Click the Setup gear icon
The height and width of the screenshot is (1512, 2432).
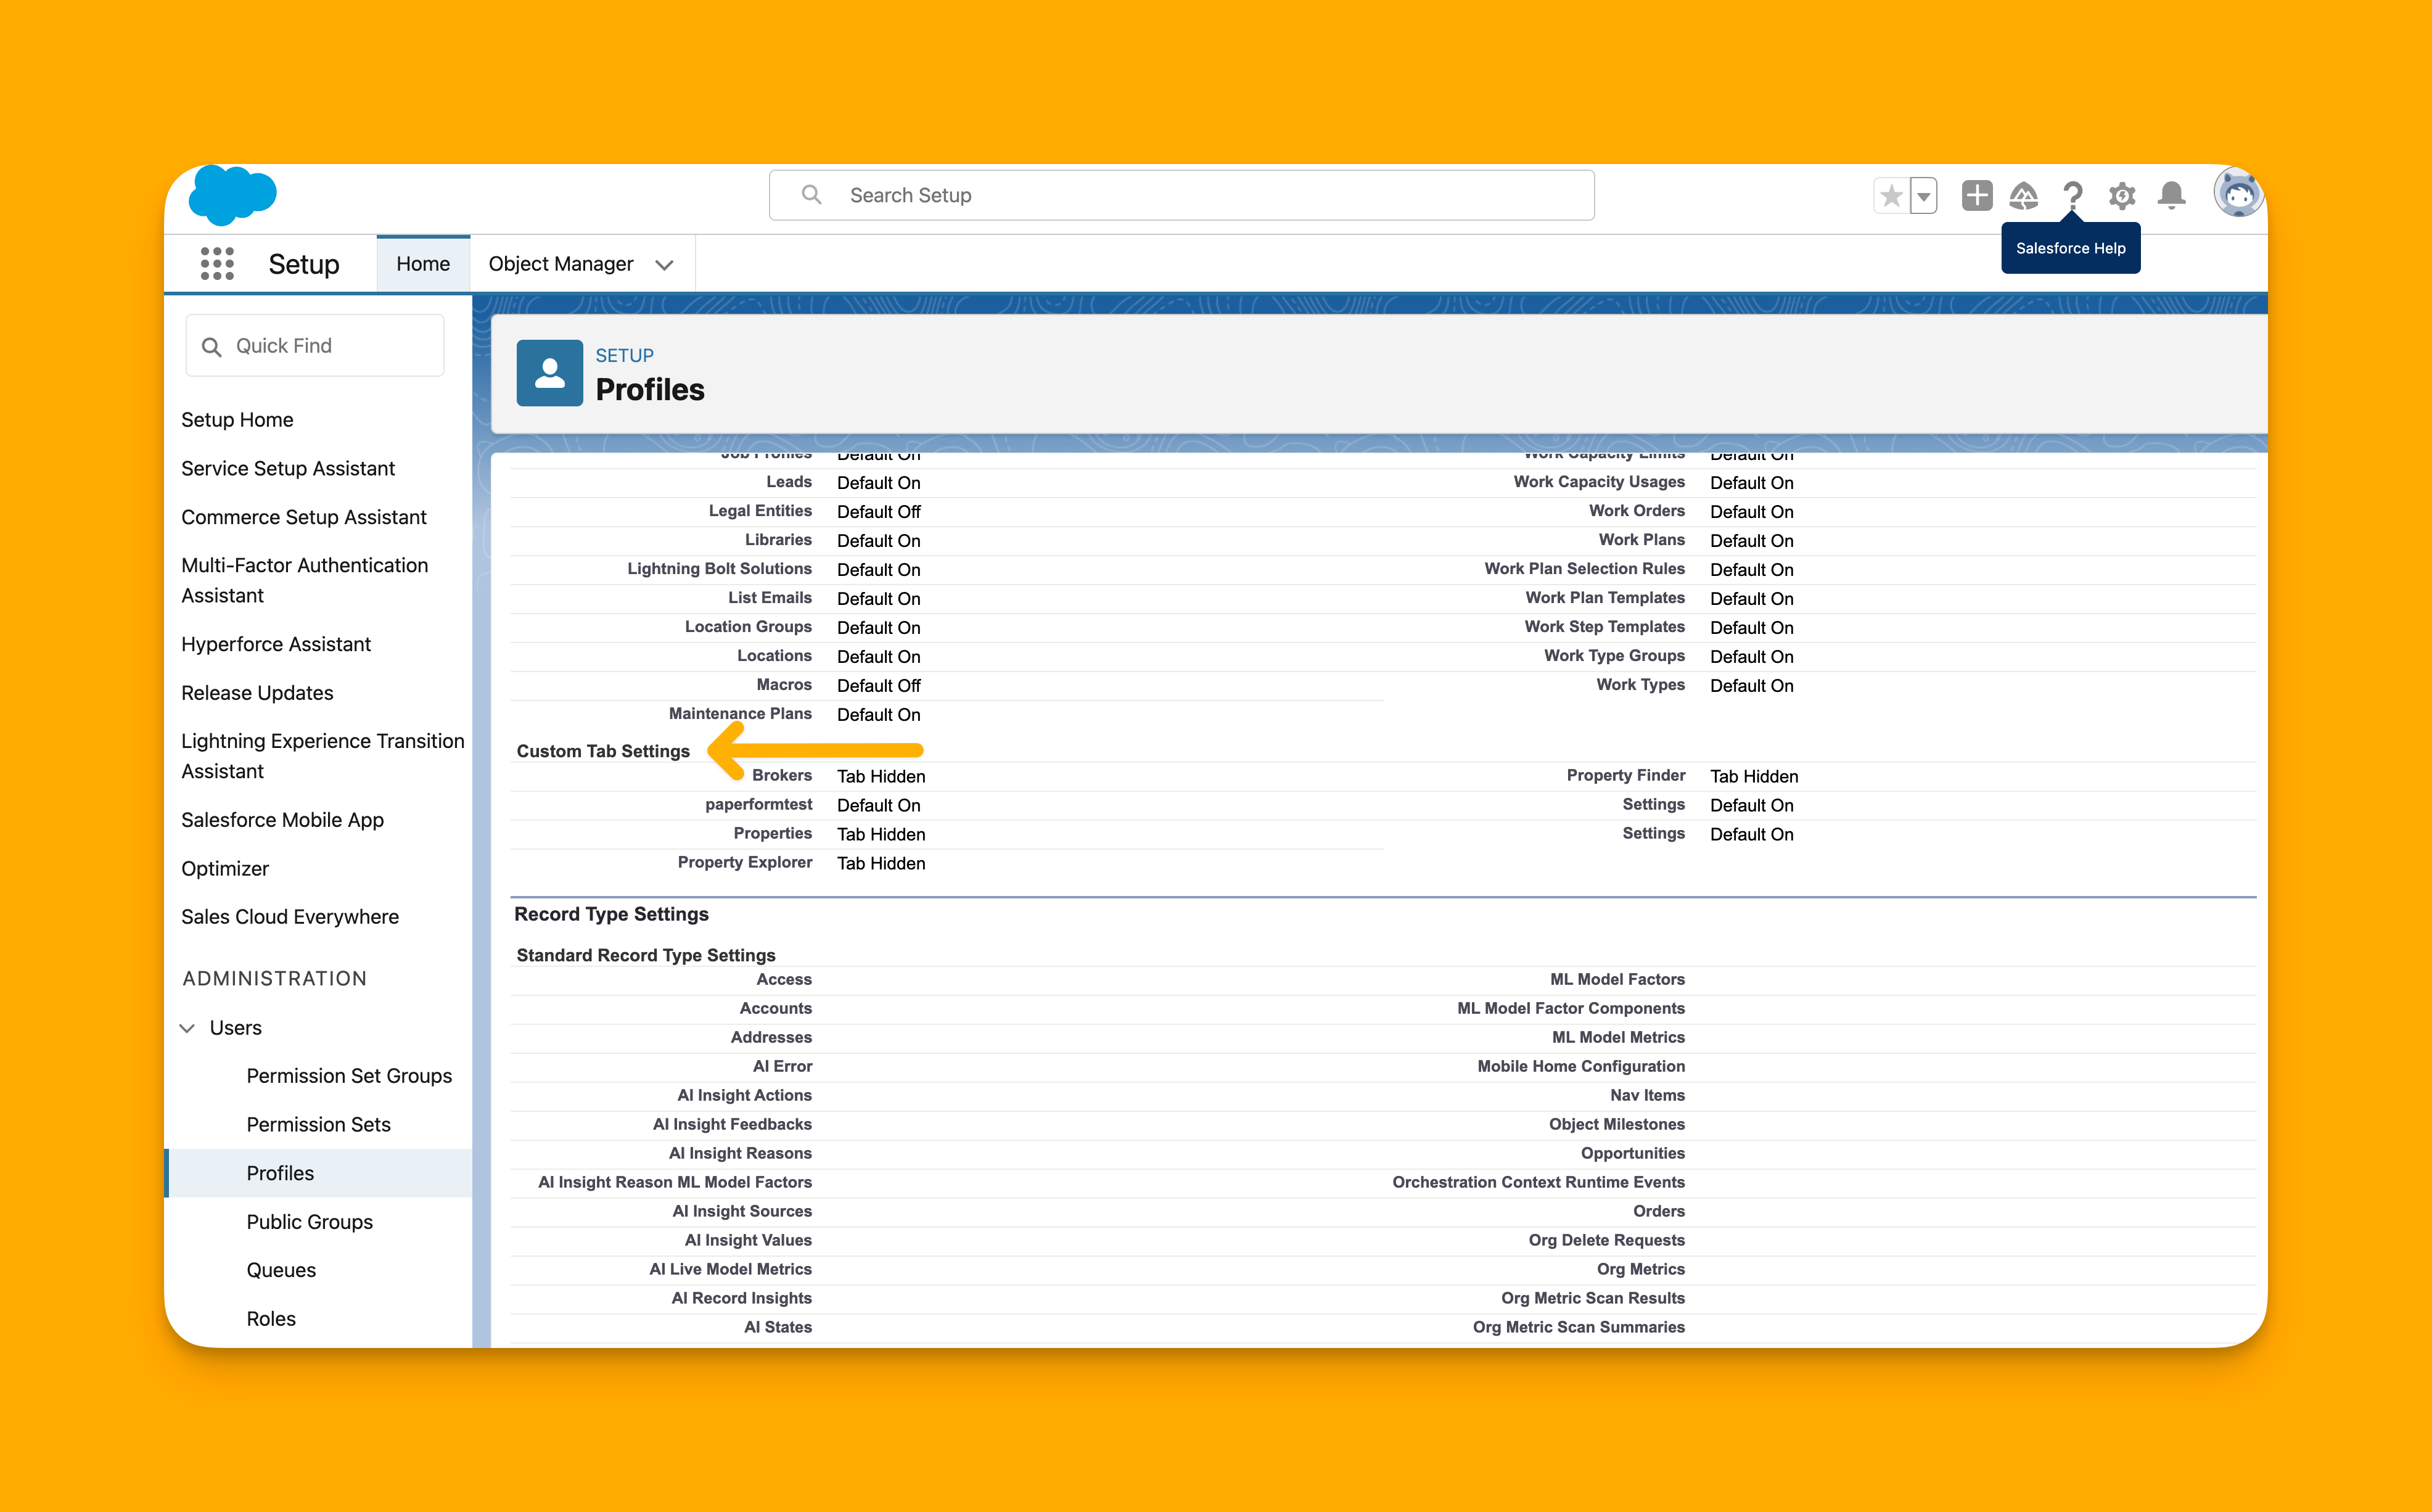[2122, 196]
